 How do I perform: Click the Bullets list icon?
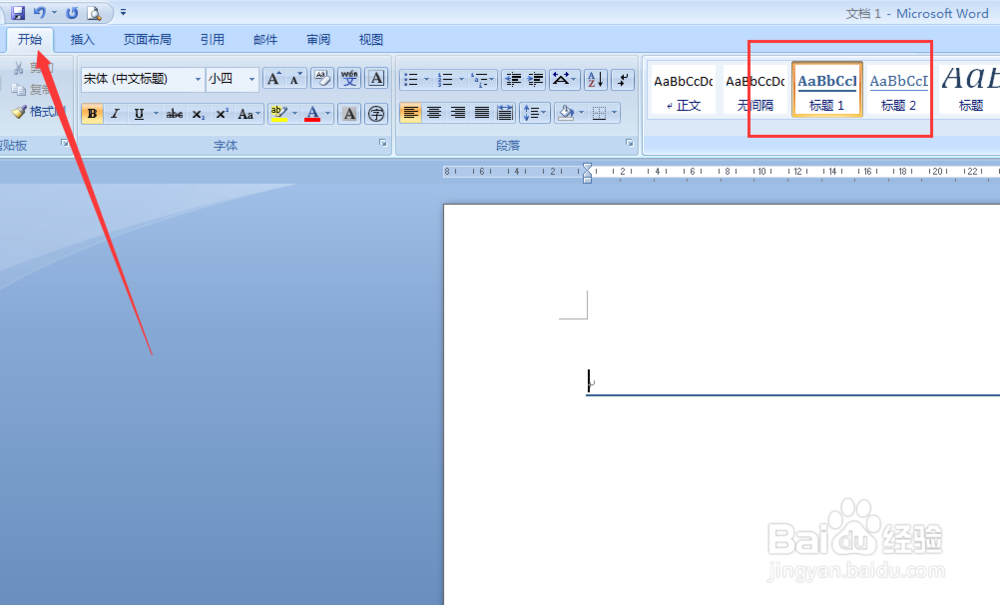(411, 79)
